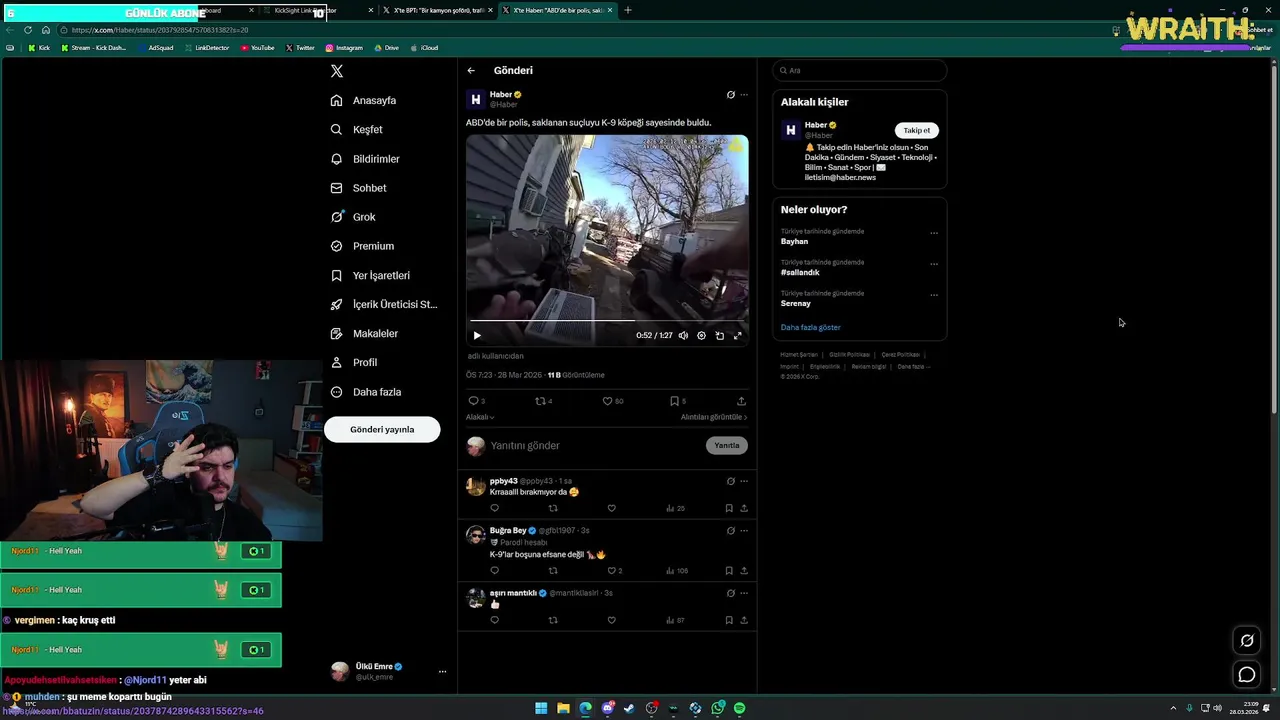Click the Ara search box
The width and height of the screenshot is (1280, 720).
(x=859, y=70)
